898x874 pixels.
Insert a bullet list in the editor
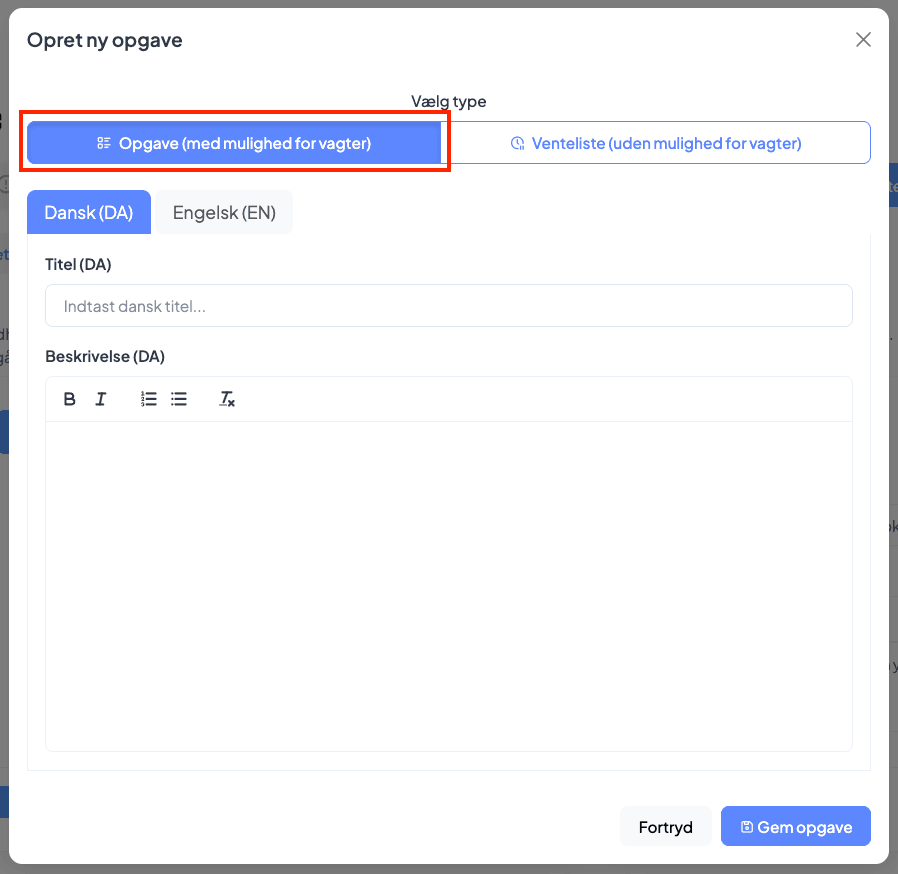coord(178,398)
